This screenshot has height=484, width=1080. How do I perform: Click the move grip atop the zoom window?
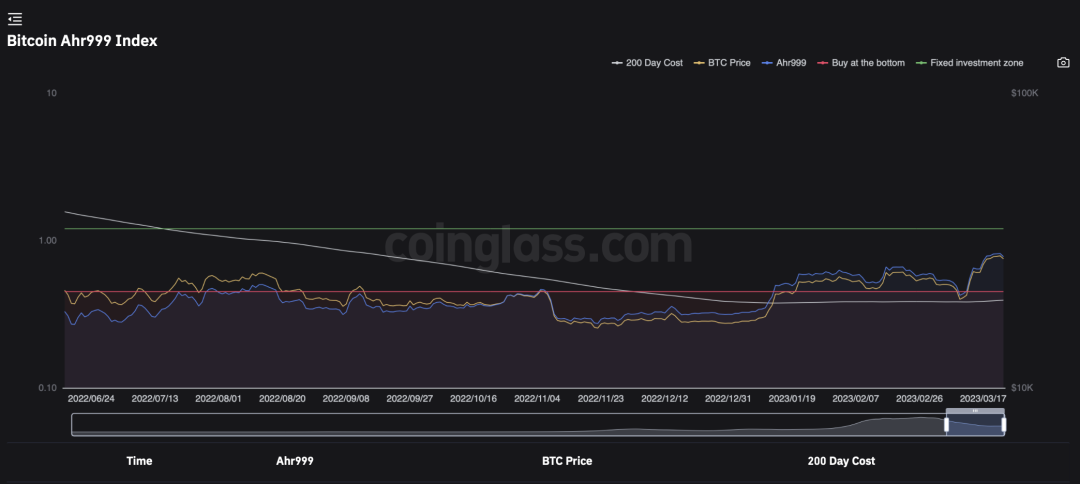click(975, 411)
